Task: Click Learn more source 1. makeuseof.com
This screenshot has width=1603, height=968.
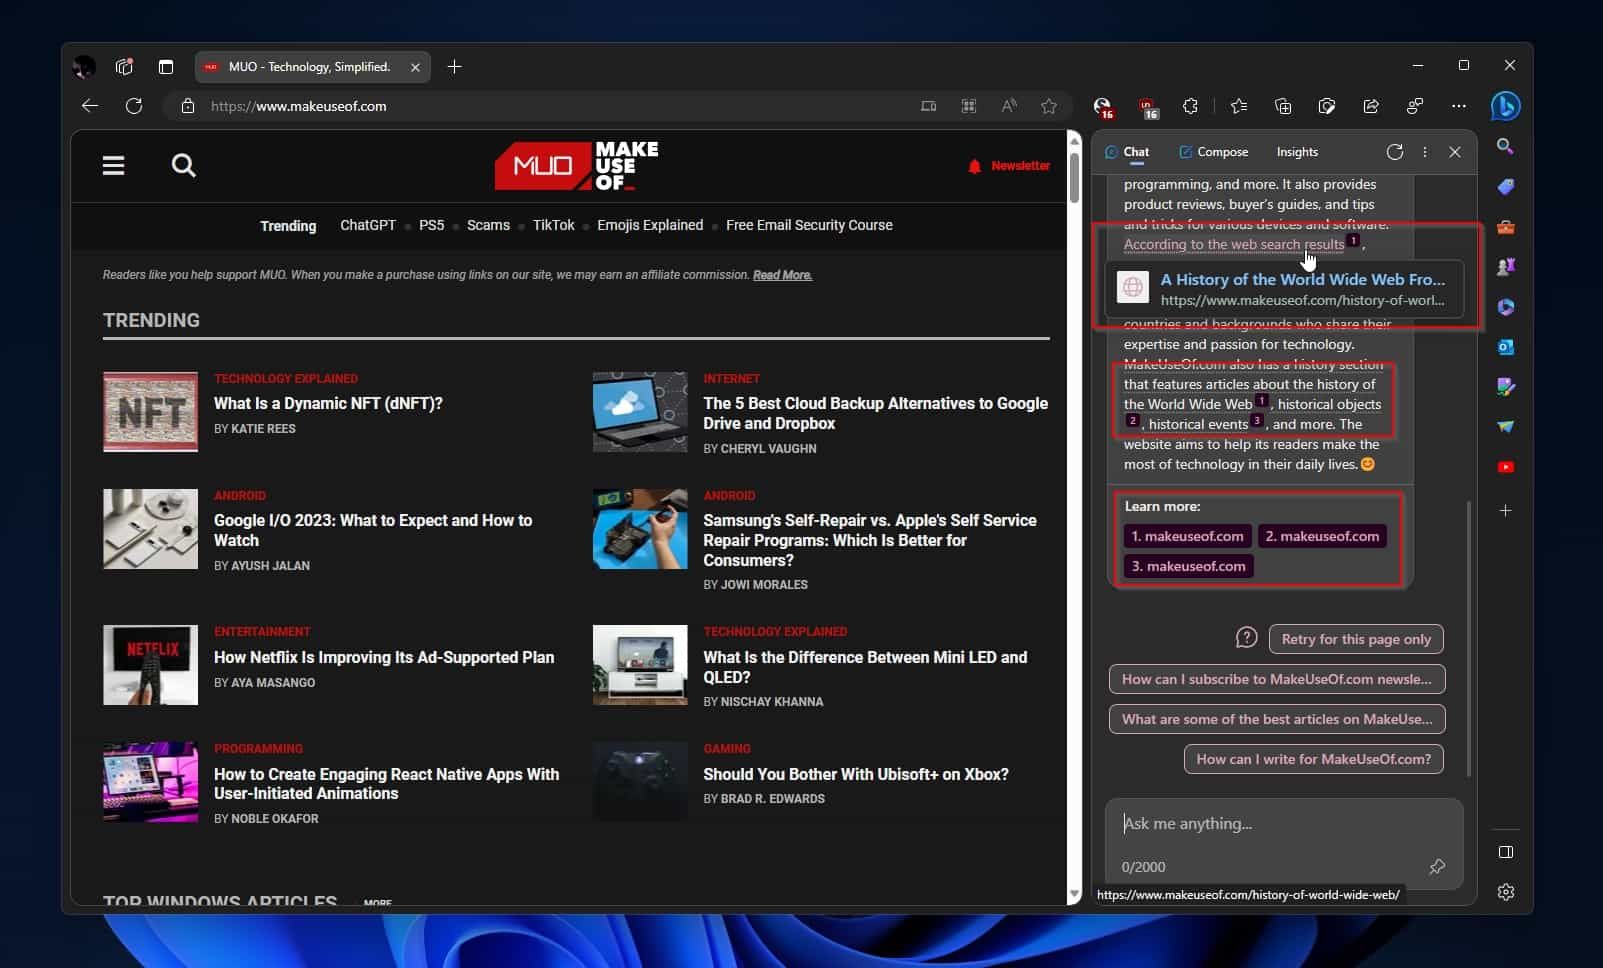Action: [1187, 536]
